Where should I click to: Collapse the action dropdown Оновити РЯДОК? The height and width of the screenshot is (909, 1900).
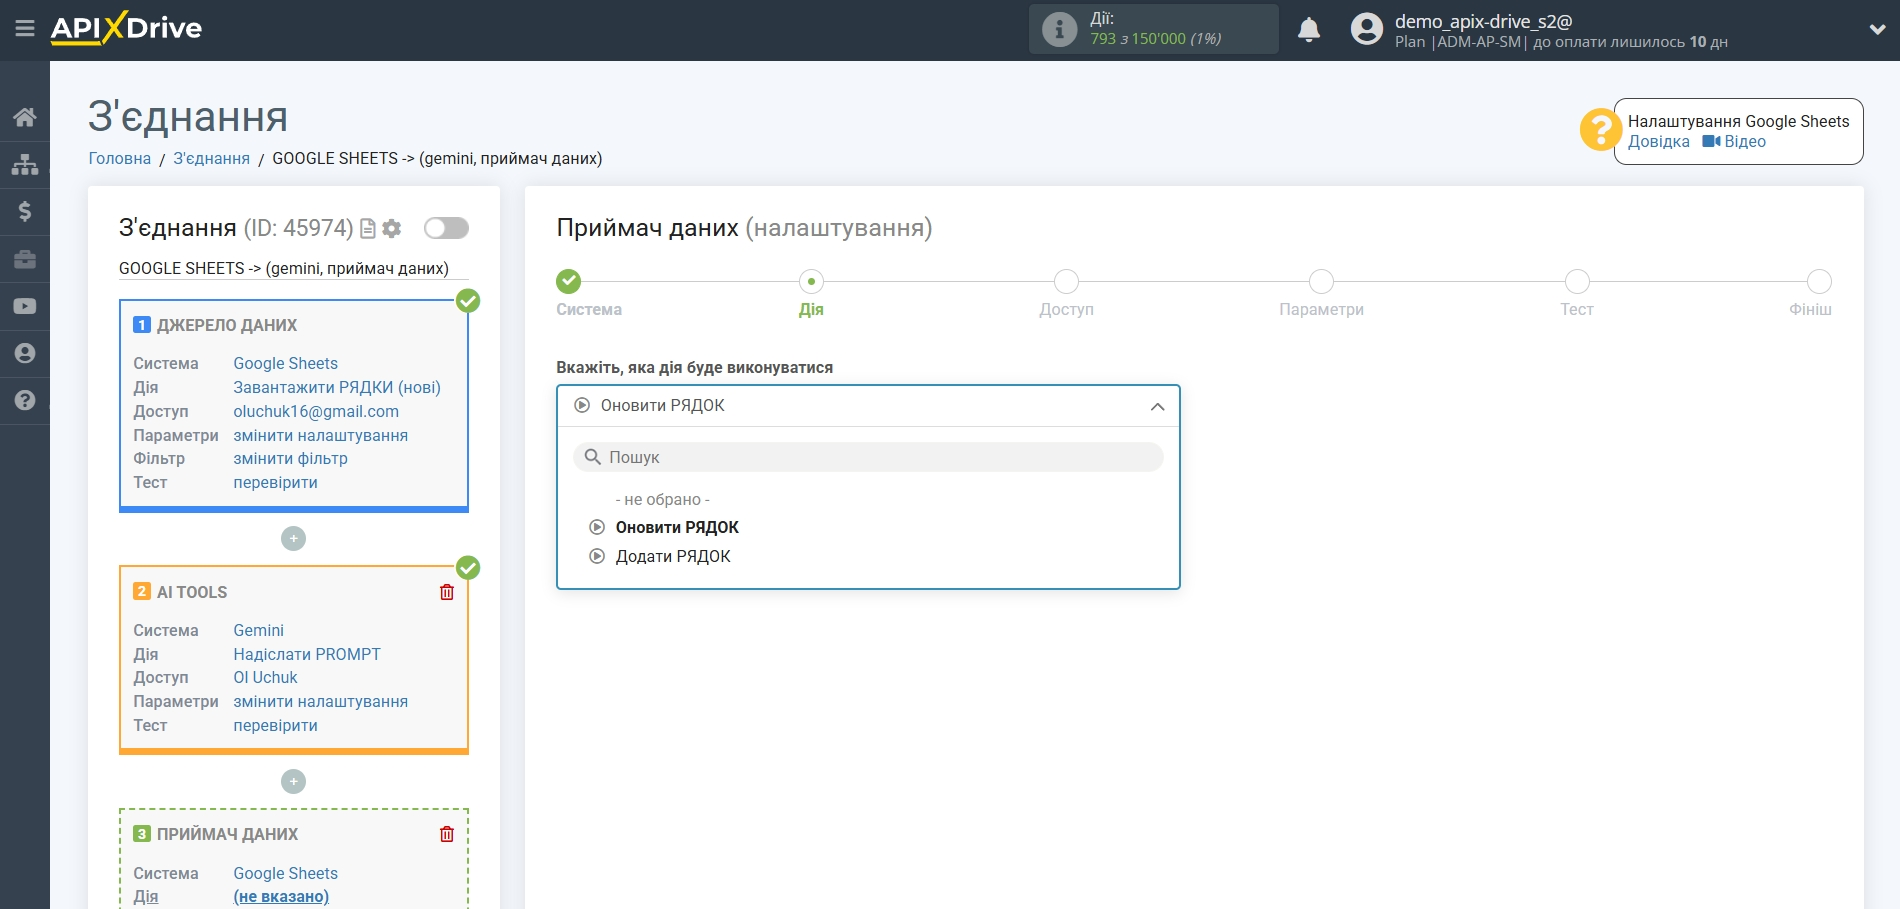click(x=868, y=406)
